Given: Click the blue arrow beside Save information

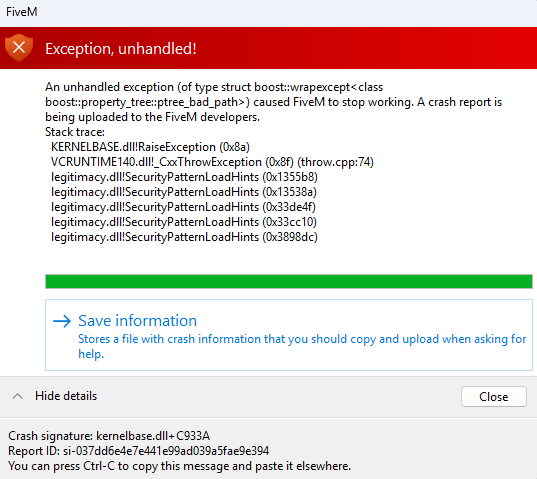Looking at the screenshot, I should (62, 321).
